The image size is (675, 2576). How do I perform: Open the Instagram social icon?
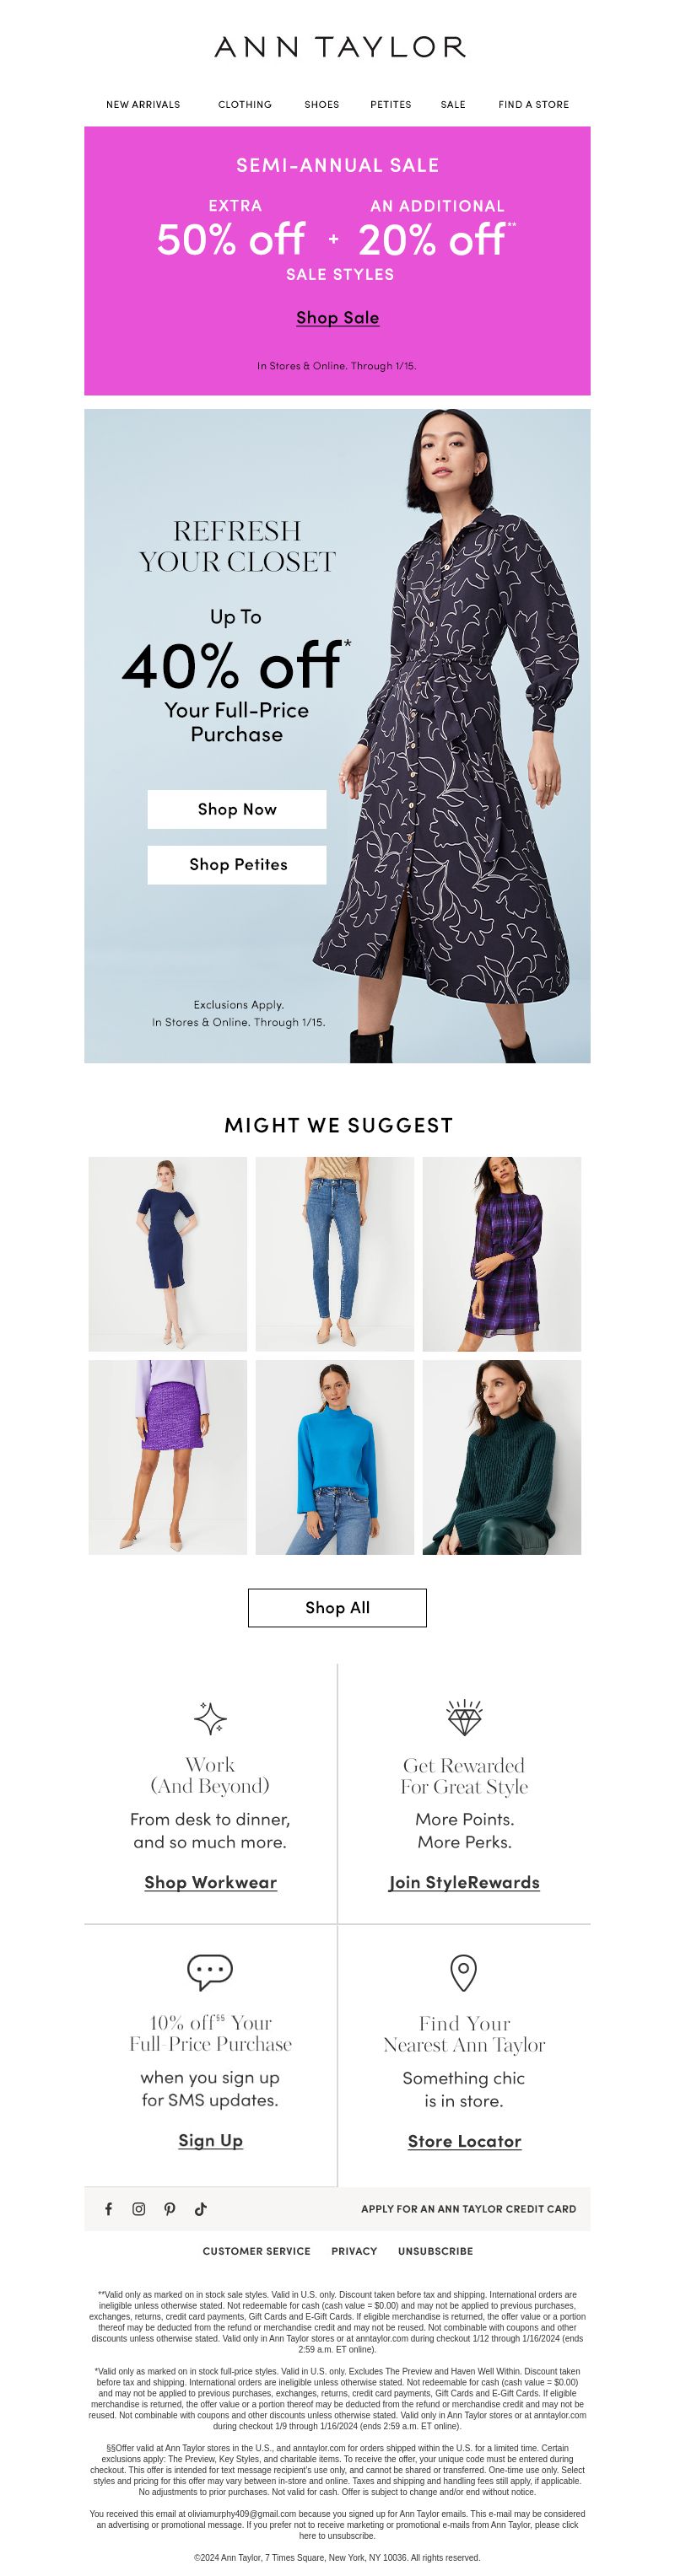coord(139,2209)
